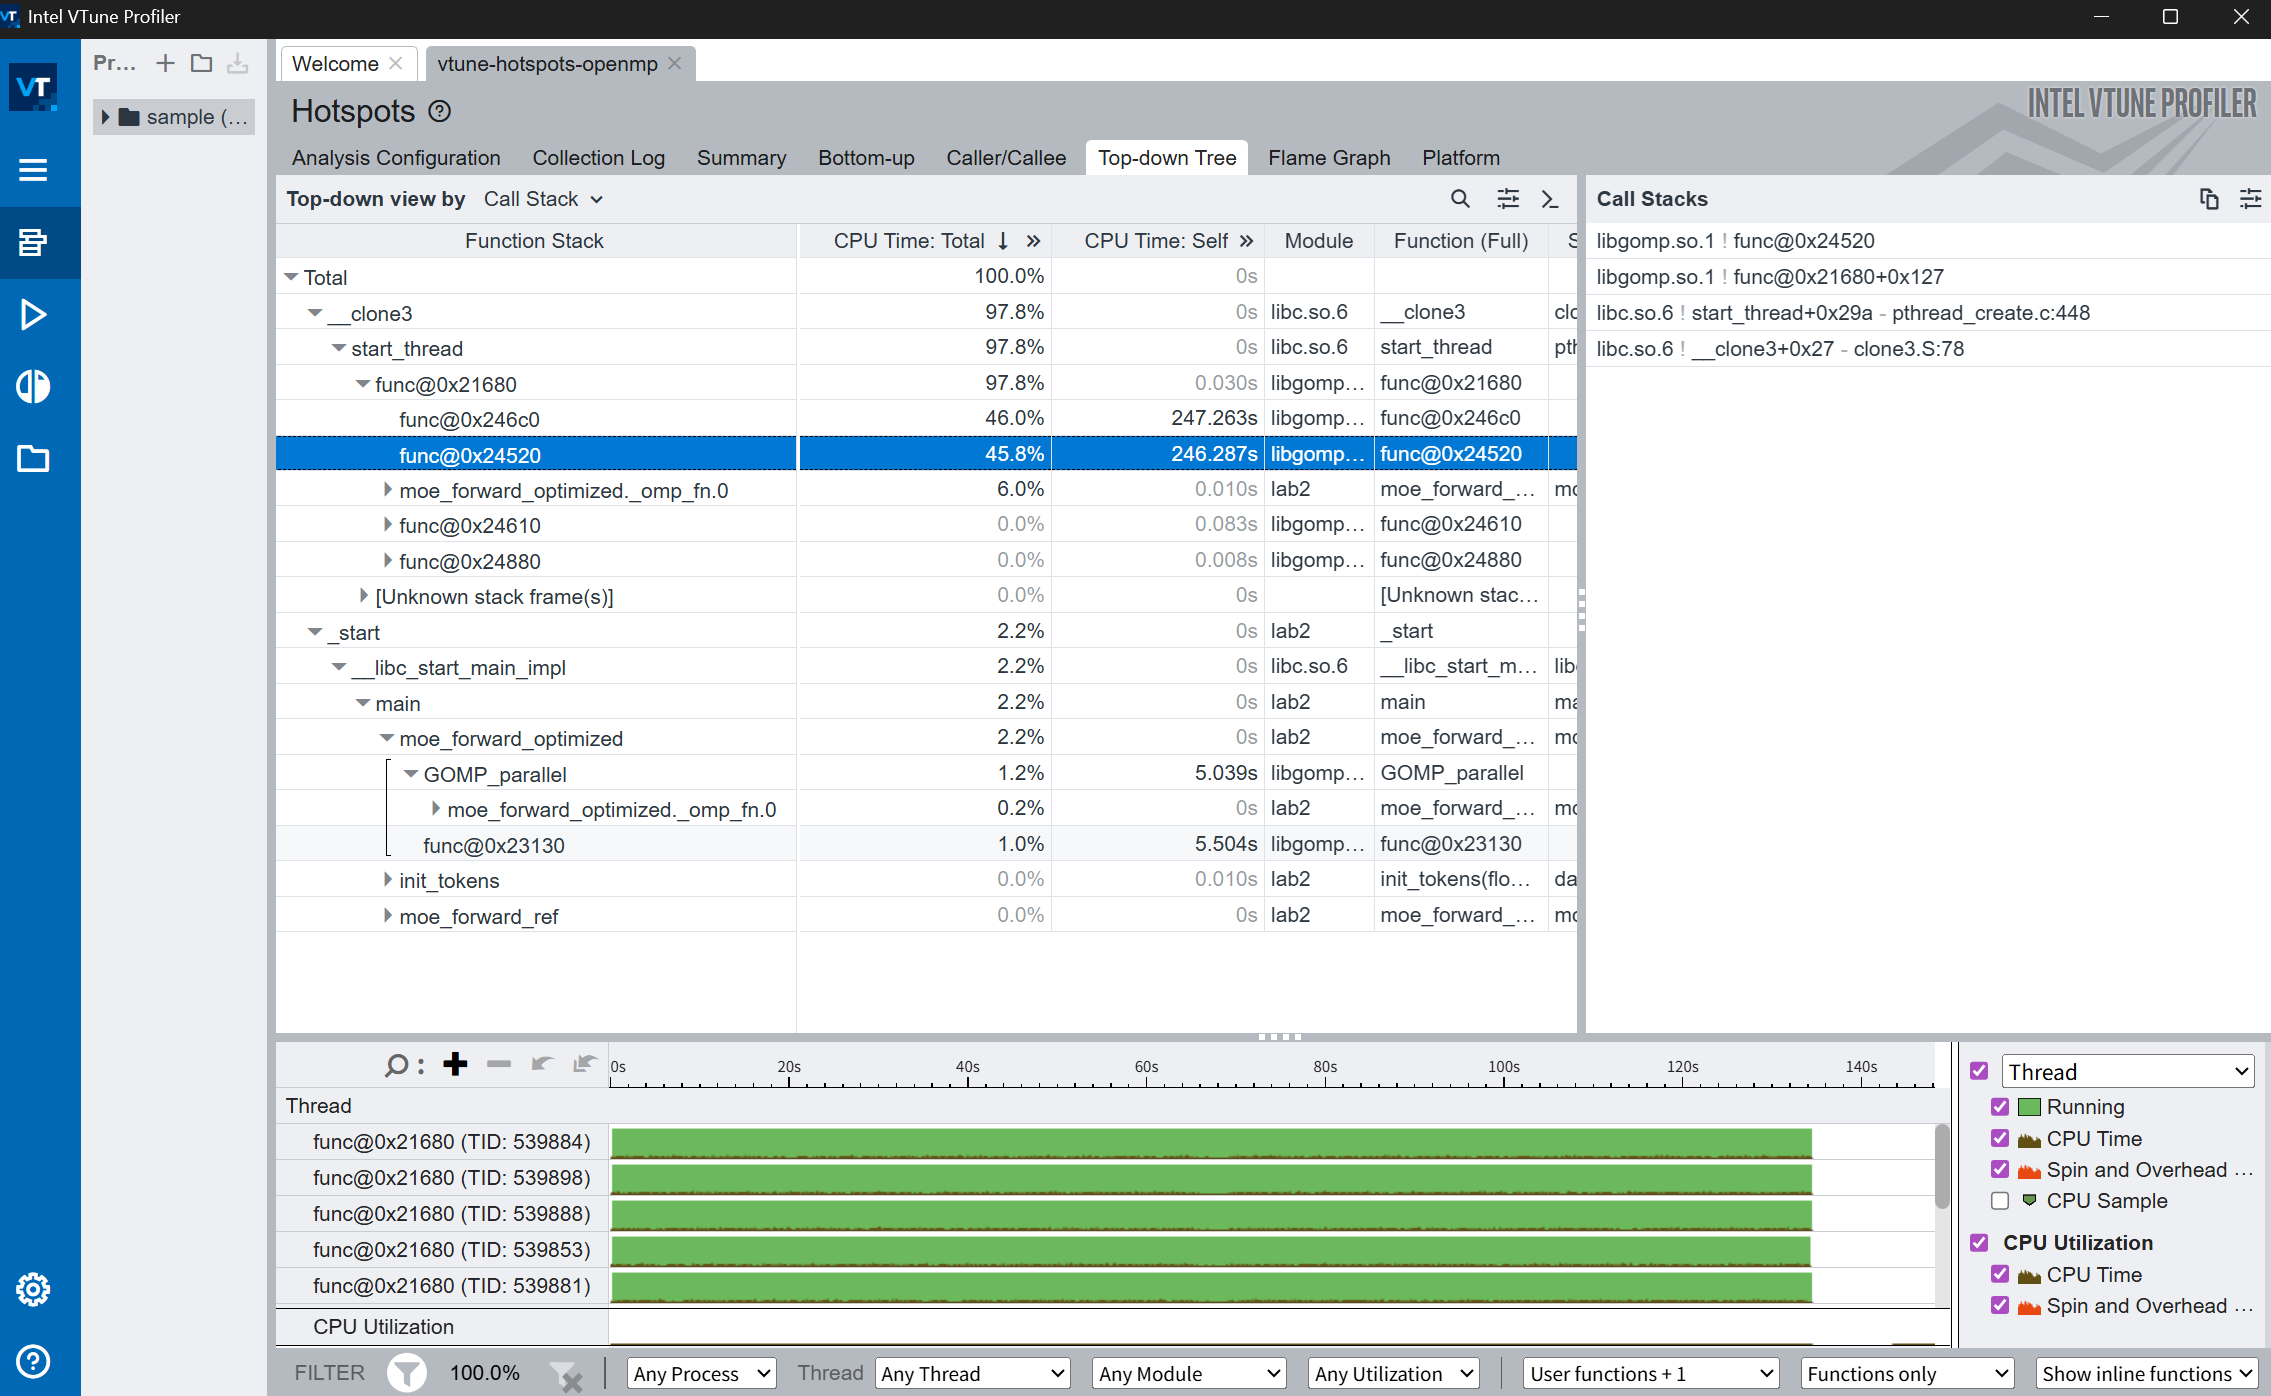Click the Configure Analysis play icon
Image resolution: width=2271 pixels, height=1396 pixels.
tap(33, 315)
